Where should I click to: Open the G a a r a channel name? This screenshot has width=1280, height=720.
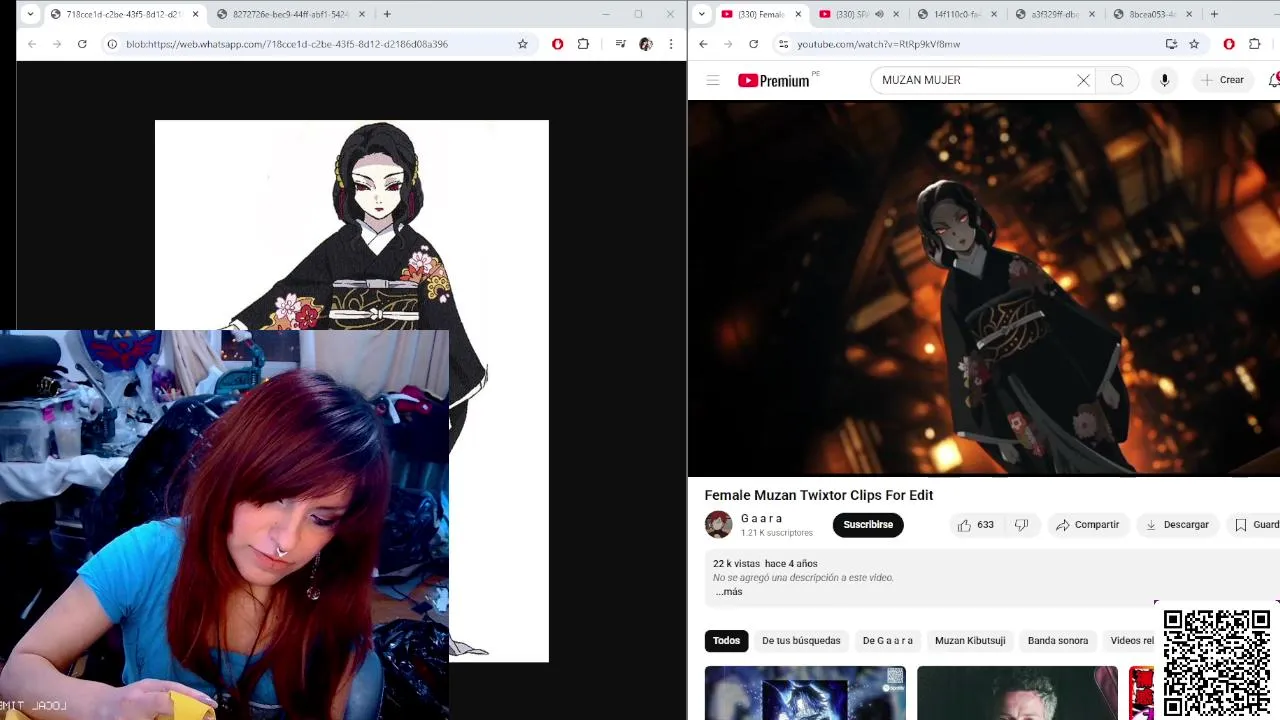point(761,518)
